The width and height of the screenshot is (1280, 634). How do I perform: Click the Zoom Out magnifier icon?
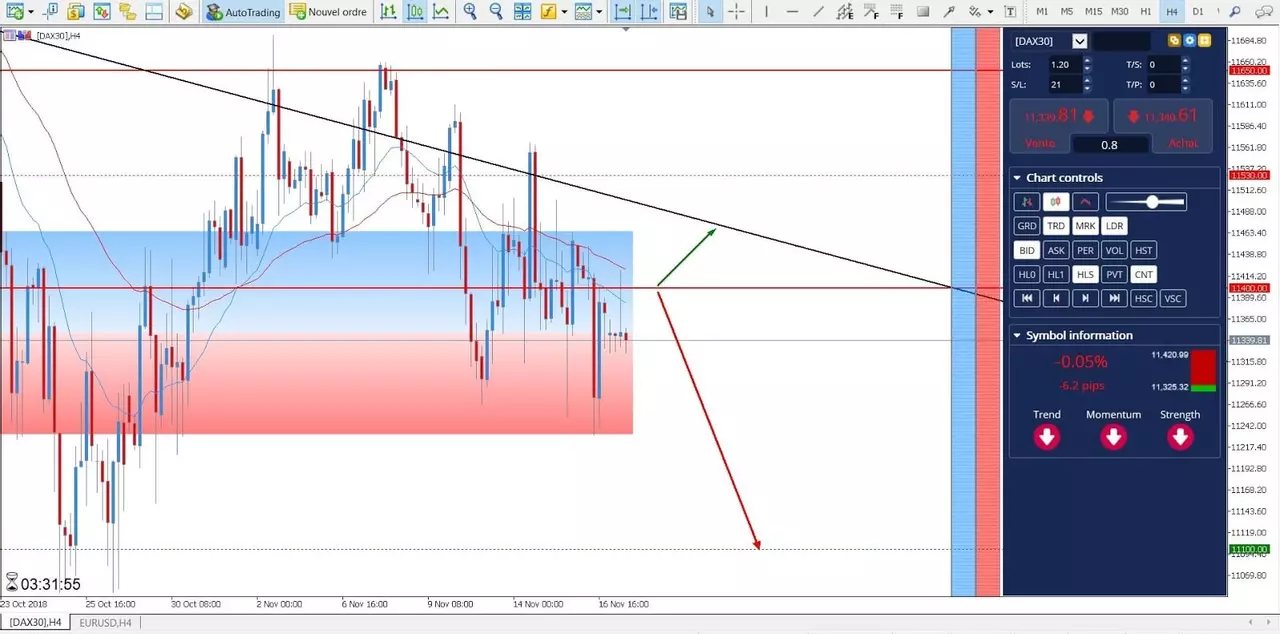tap(496, 12)
